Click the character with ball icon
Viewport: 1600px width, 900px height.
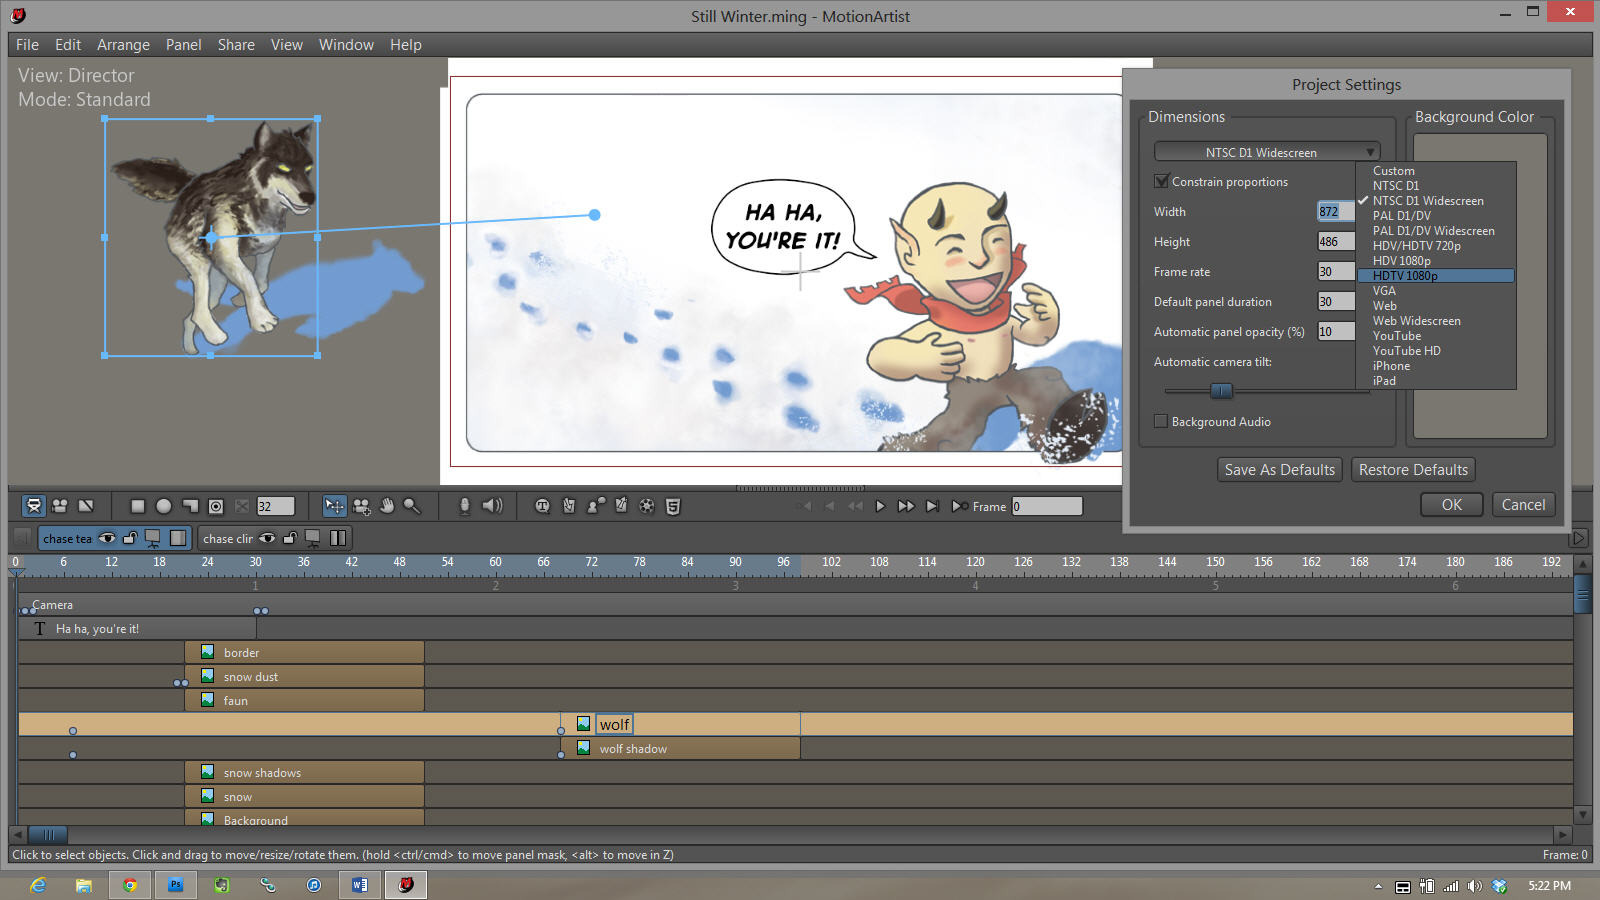(595, 506)
